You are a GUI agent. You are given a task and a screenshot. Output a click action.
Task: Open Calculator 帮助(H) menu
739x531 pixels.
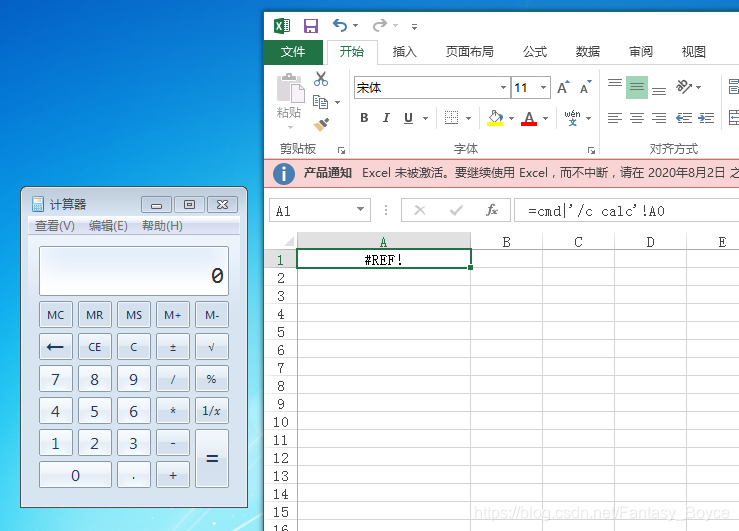point(162,226)
